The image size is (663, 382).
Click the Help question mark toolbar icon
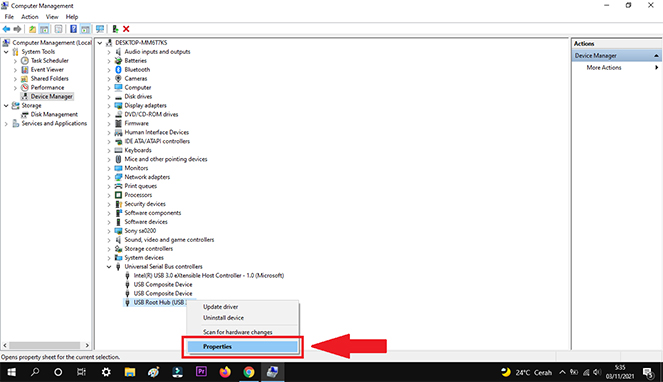tap(73, 29)
